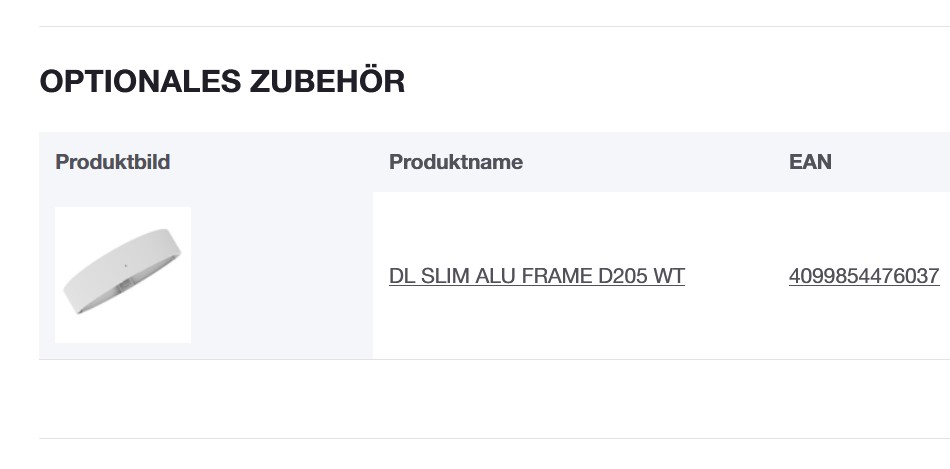Open the EAN 4099854476037 link
The image size is (950, 469).
click(863, 276)
